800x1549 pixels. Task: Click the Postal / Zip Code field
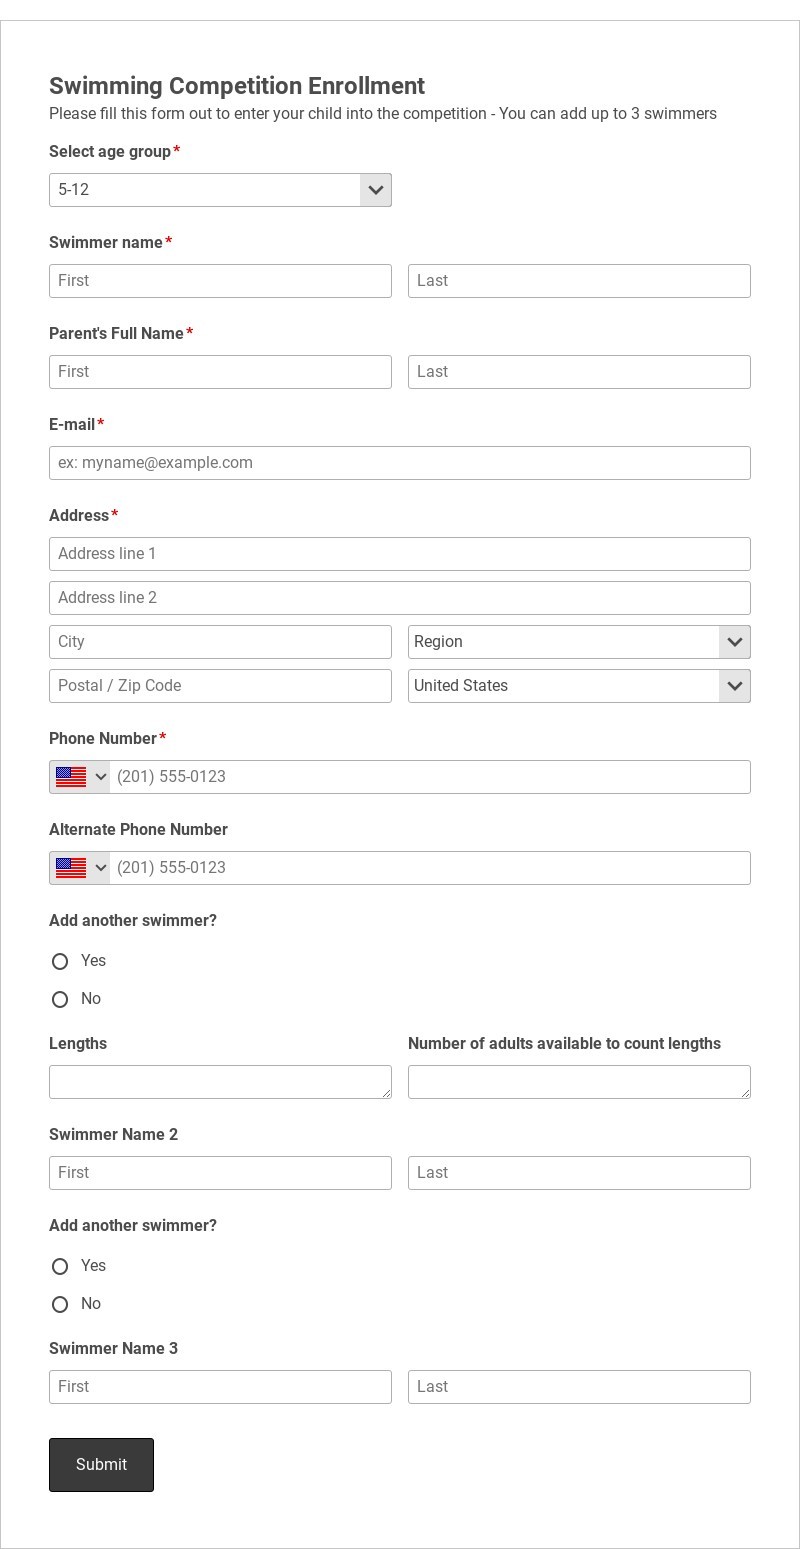(220, 686)
